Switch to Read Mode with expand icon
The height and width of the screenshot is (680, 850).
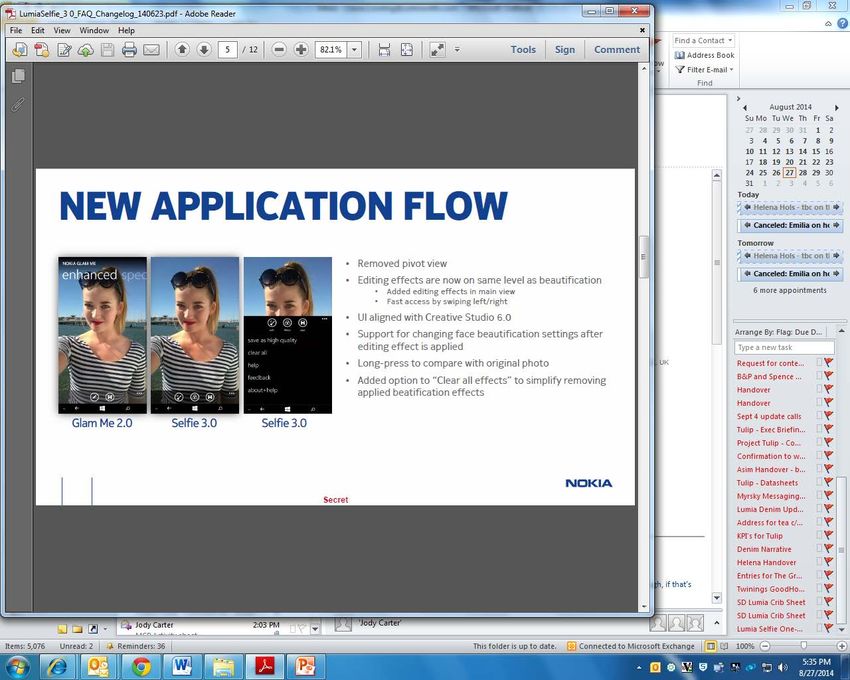(x=437, y=50)
